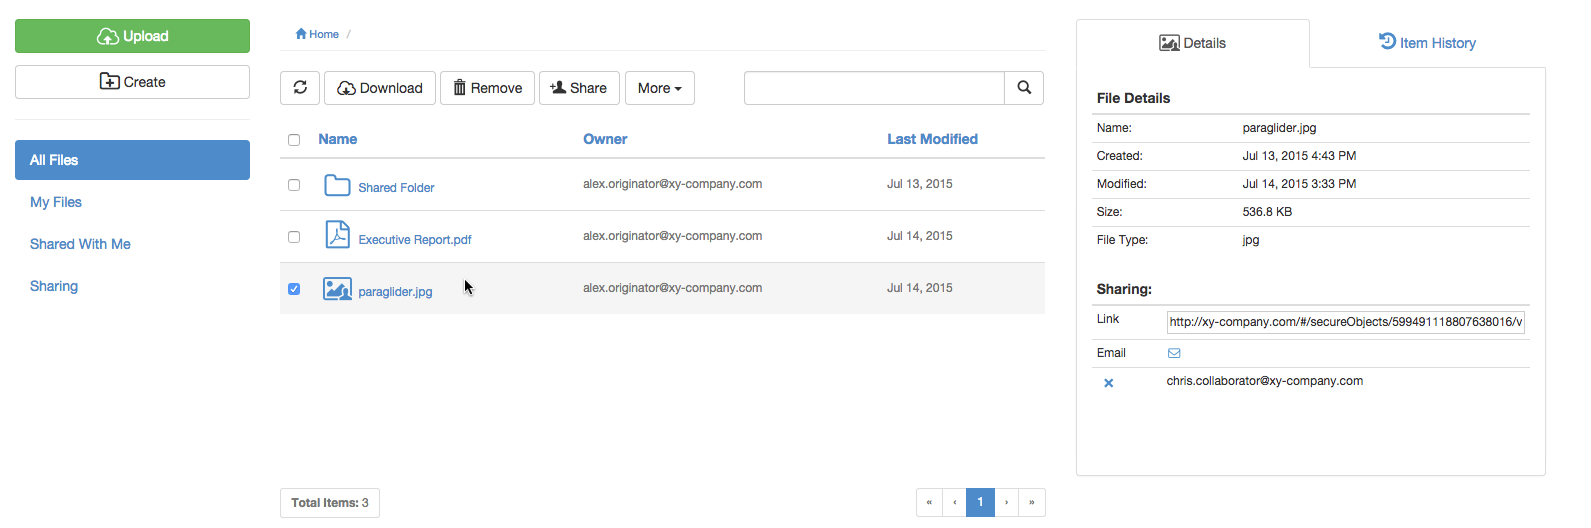Remove chris.collaborator share with X icon

click(1108, 383)
